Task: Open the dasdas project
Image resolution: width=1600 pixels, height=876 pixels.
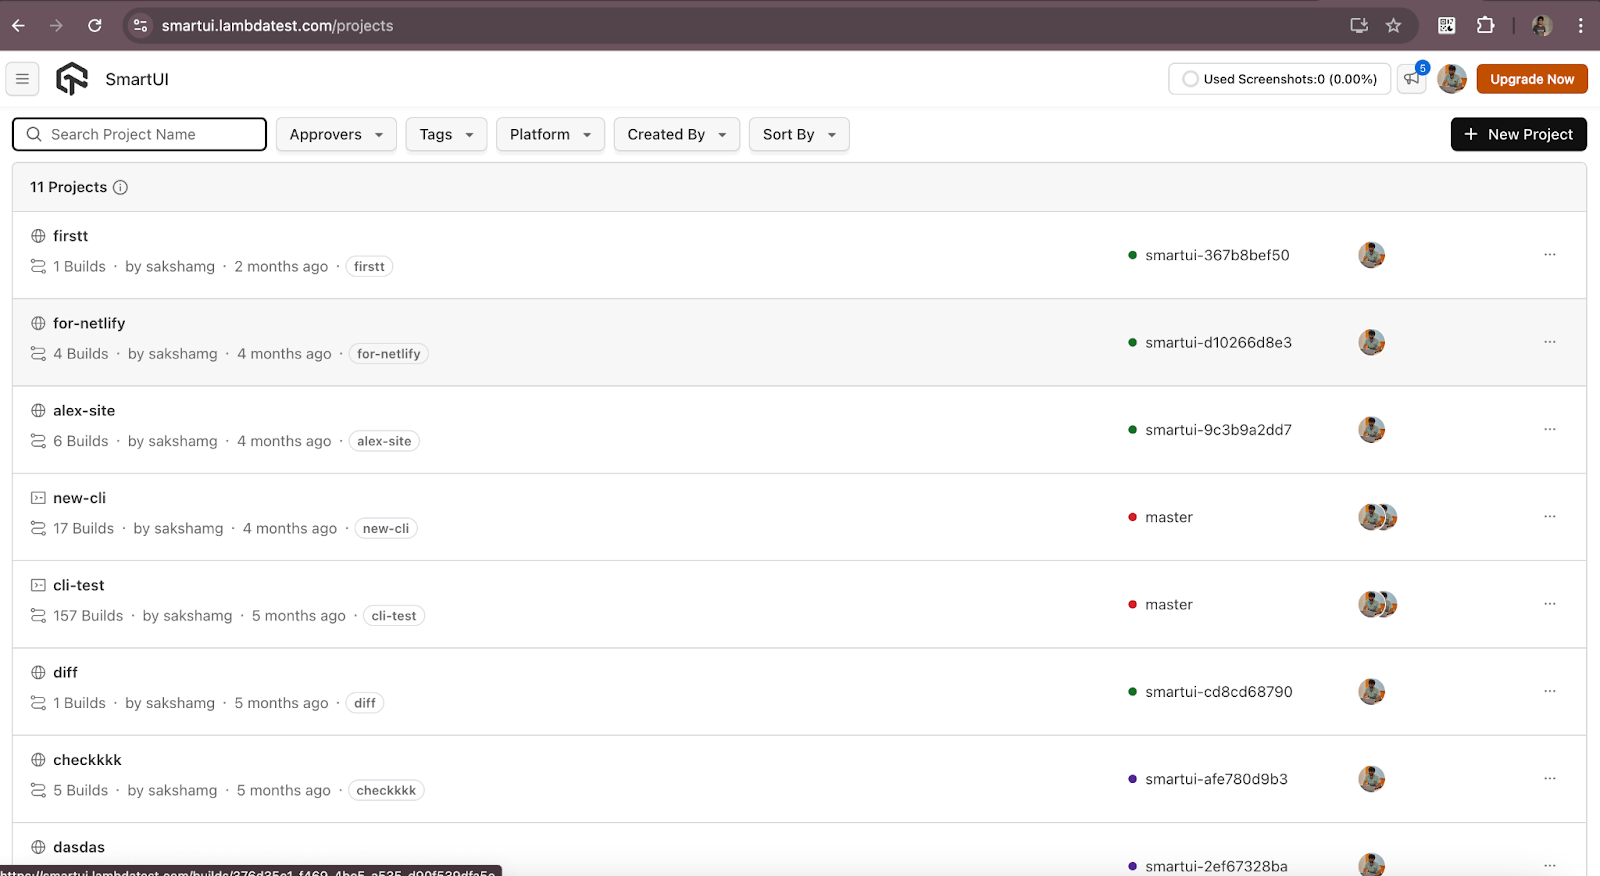Action: (x=79, y=847)
